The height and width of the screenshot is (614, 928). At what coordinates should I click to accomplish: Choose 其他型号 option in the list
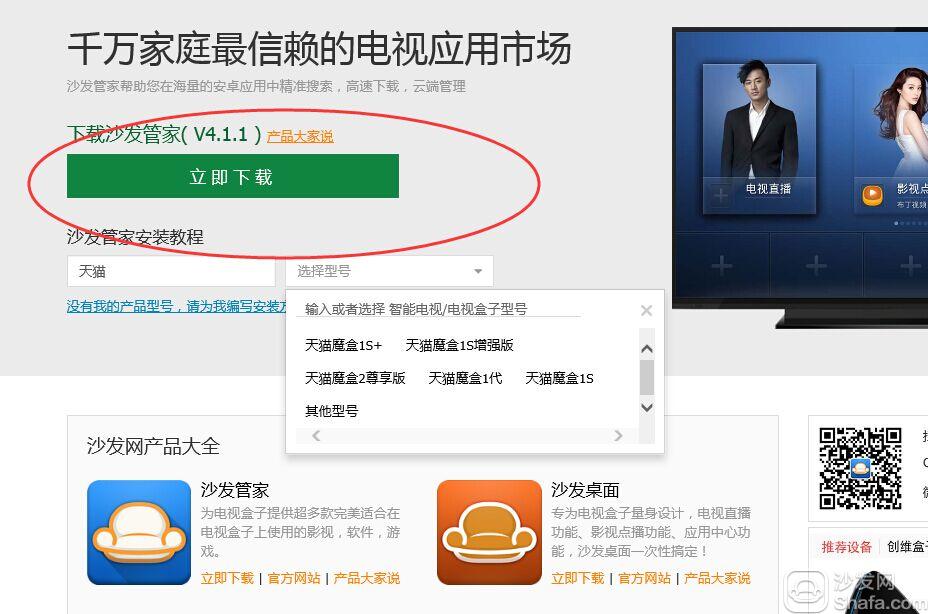[x=331, y=411]
